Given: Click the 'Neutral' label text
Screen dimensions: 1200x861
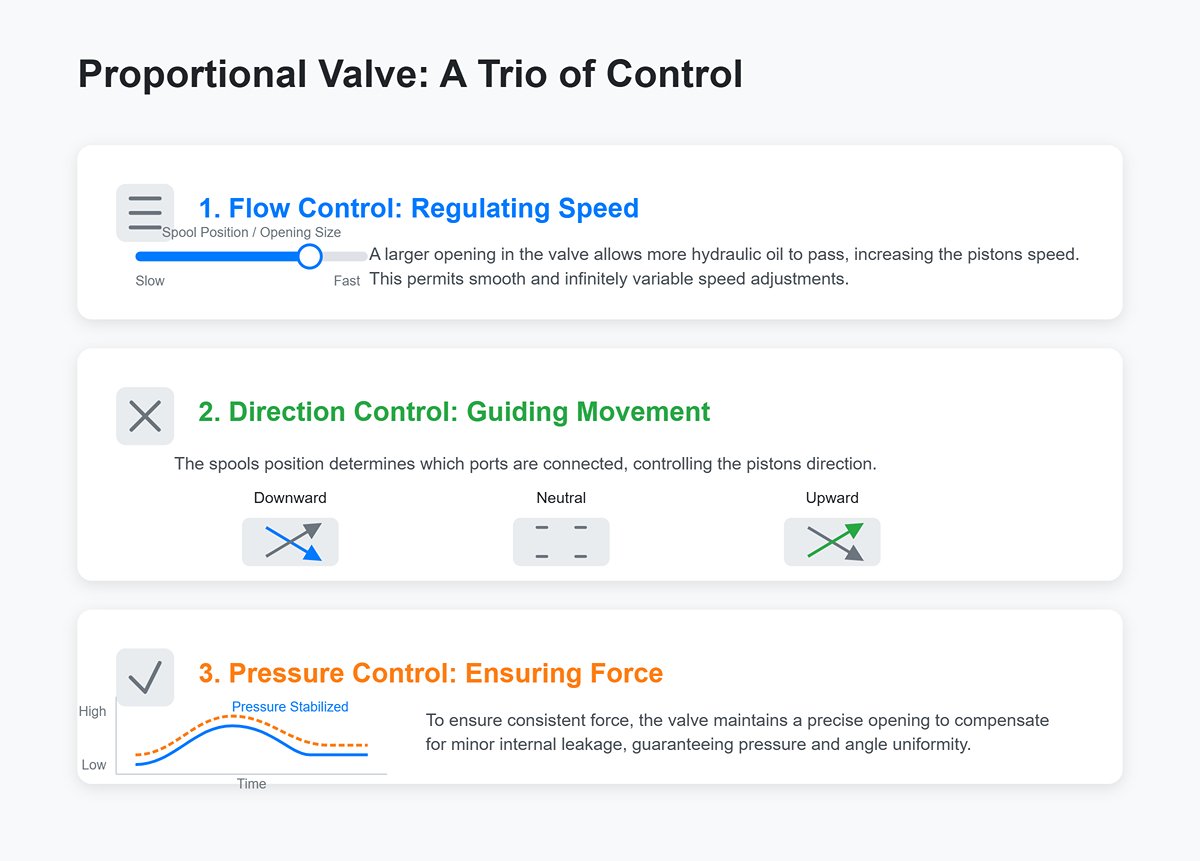Looking at the screenshot, I should (x=561, y=498).
